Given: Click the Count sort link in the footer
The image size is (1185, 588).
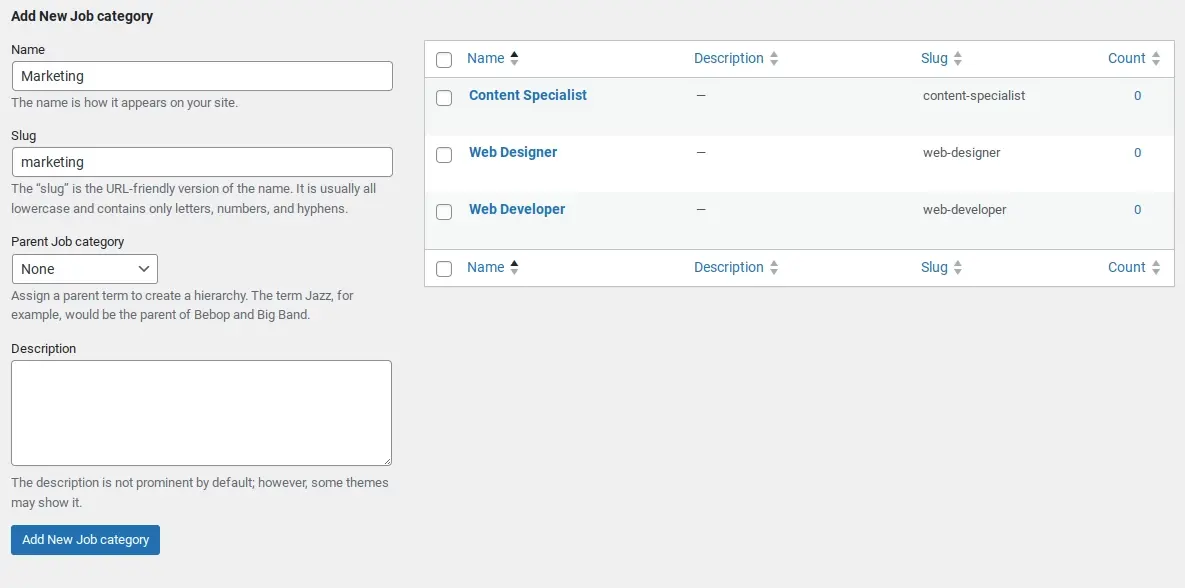Looking at the screenshot, I should [x=1134, y=267].
